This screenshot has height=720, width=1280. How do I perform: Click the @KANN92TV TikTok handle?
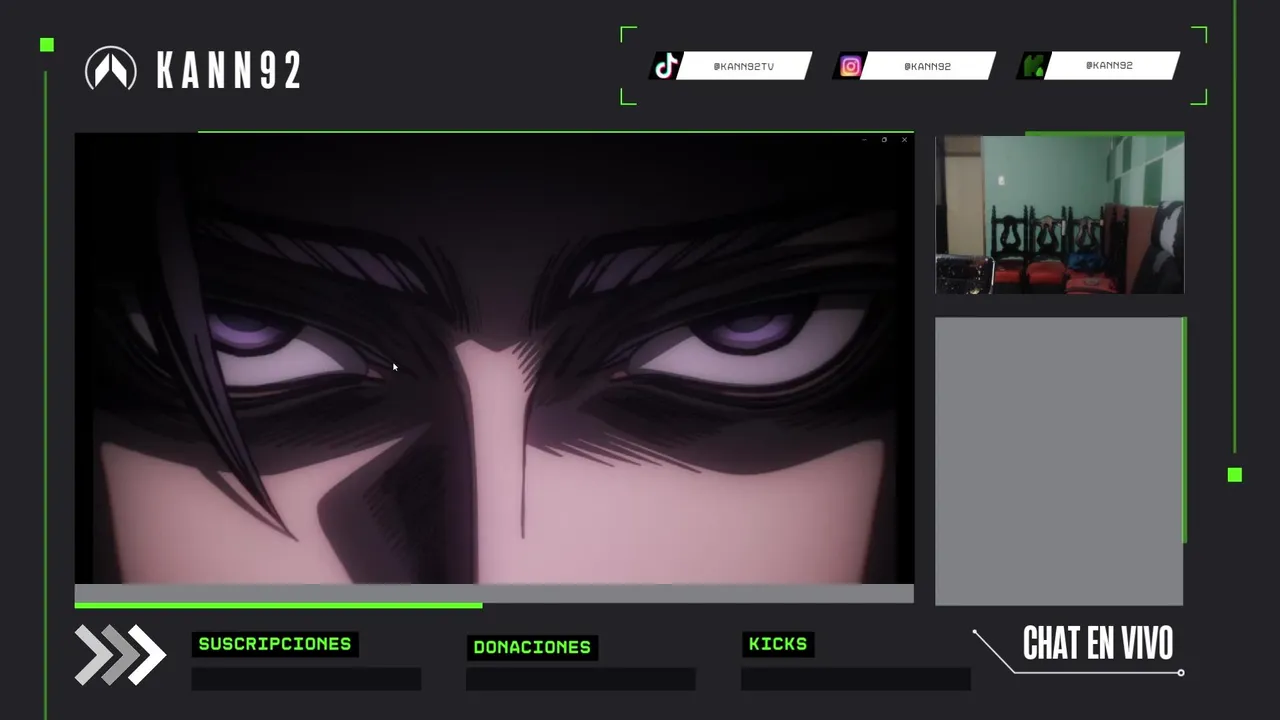pyautogui.click(x=743, y=66)
